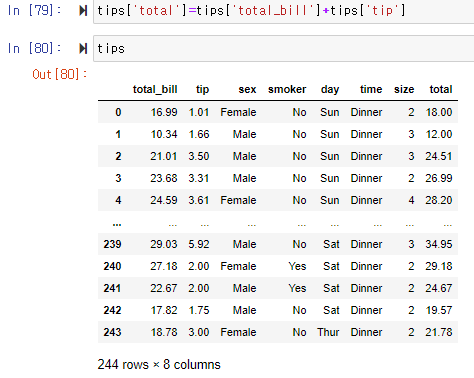The width and height of the screenshot is (474, 378).
Task: Select total_bill value 17.82
Action: click(x=164, y=310)
